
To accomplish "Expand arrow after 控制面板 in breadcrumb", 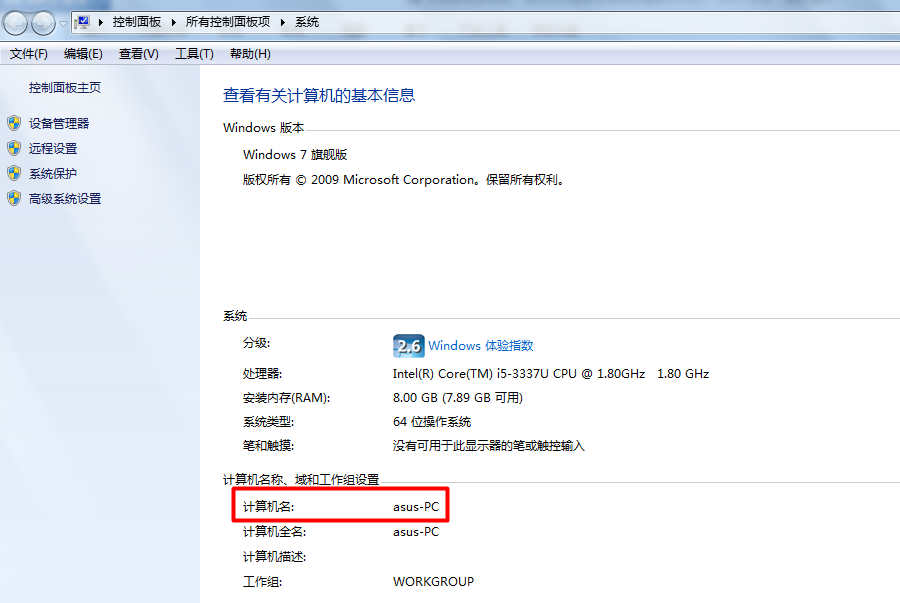I will pyautogui.click(x=173, y=22).
